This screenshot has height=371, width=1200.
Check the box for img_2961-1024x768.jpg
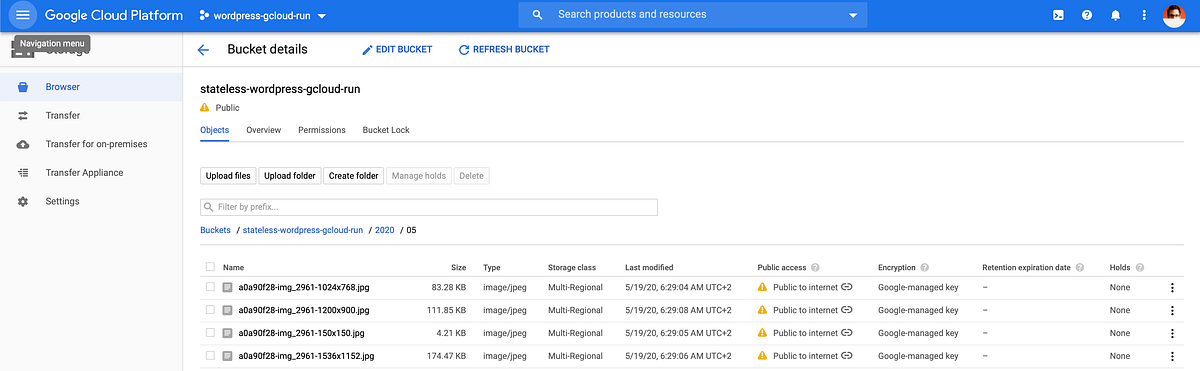pyautogui.click(x=210, y=287)
